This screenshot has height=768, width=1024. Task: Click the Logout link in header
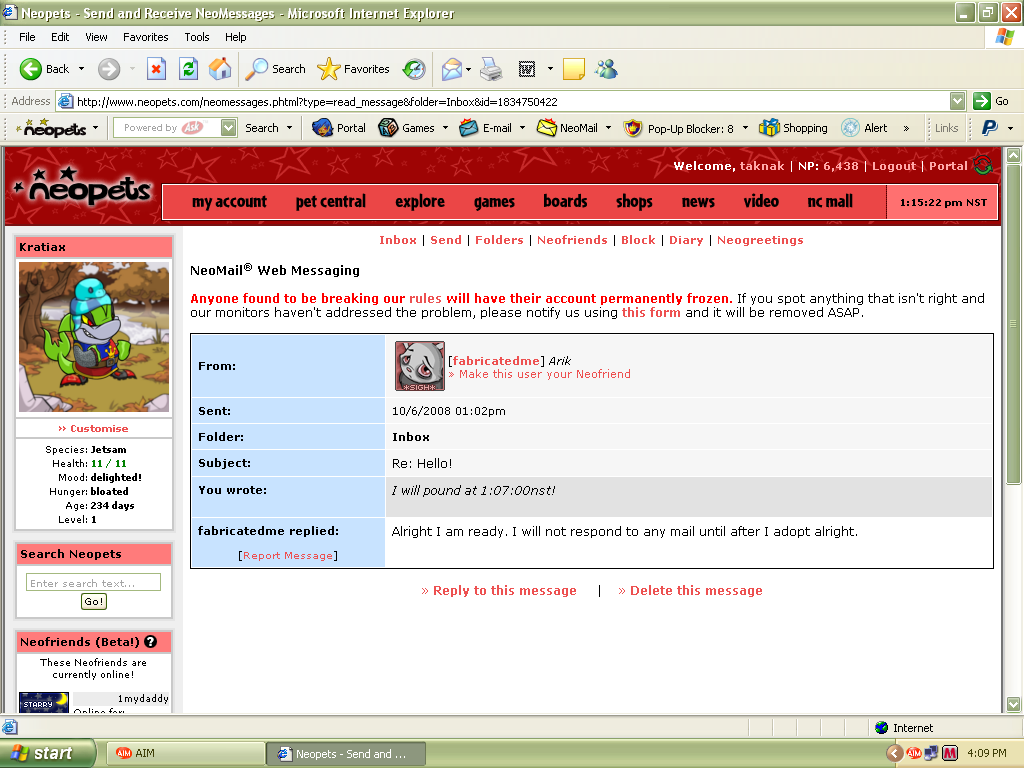click(893, 166)
